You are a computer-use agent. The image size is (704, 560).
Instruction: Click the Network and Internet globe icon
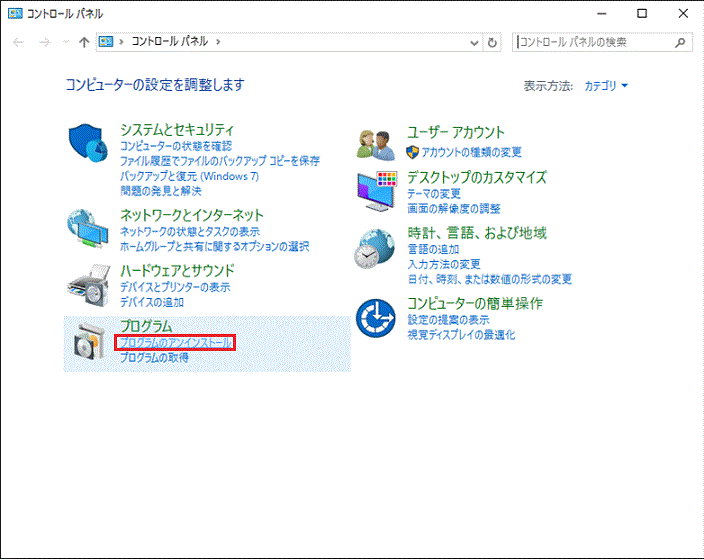coord(88,229)
